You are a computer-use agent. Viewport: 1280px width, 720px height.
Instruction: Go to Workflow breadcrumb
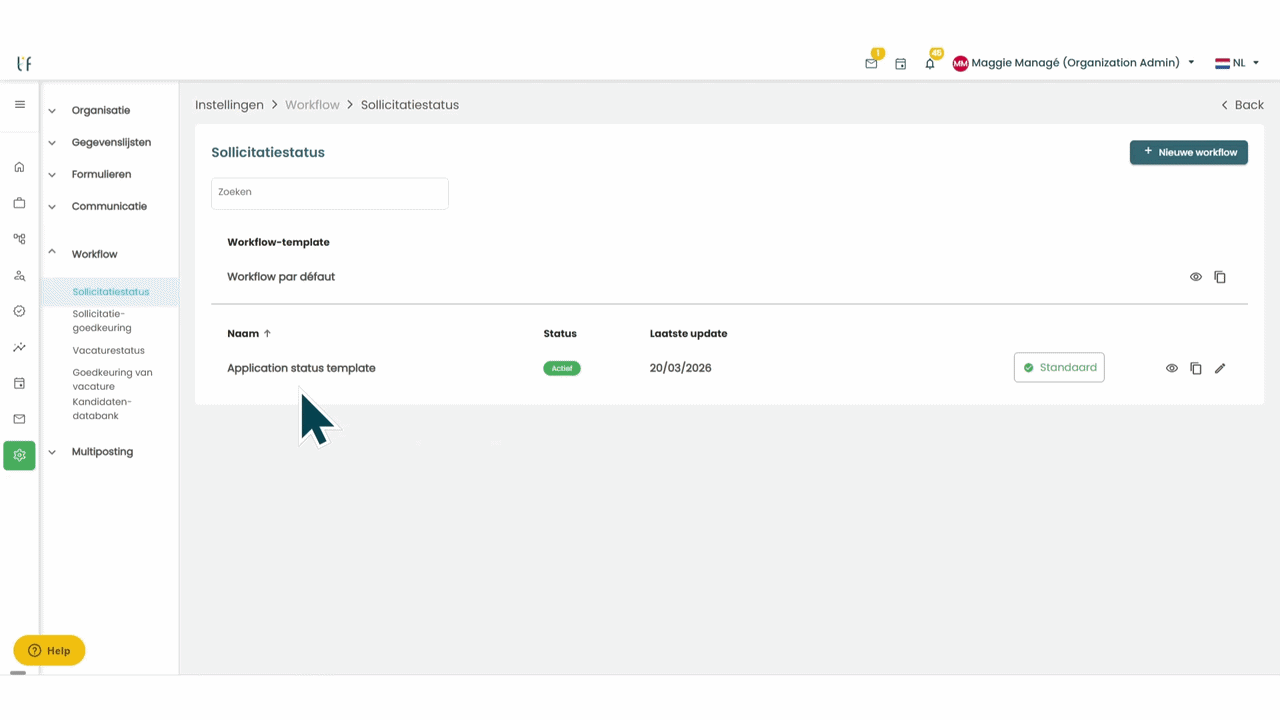pyautogui.click(x=312, y=105)
